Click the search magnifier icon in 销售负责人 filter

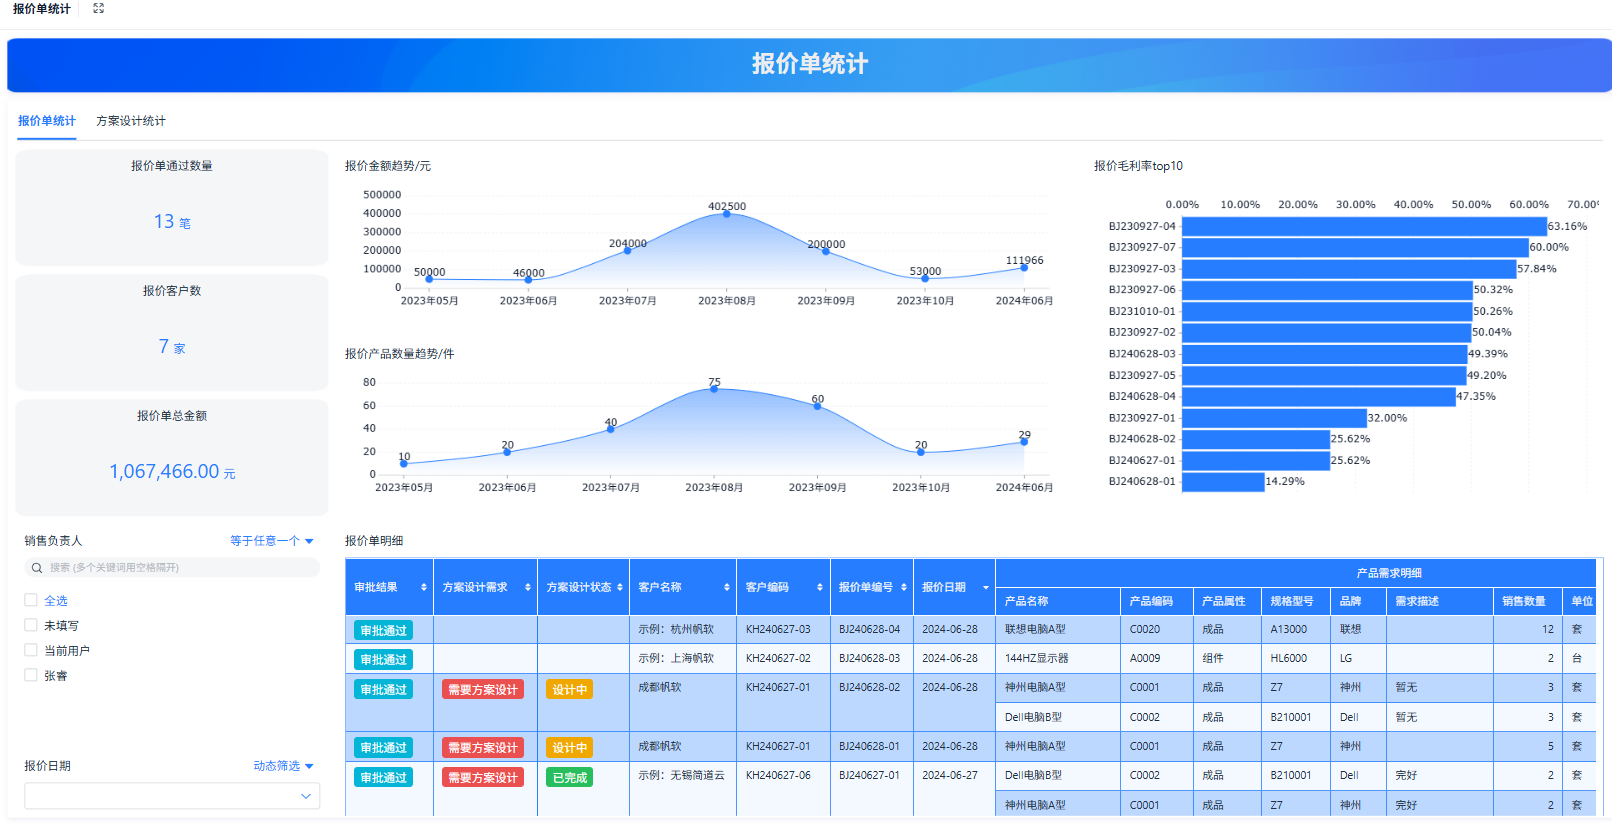(x=37, y=568)
